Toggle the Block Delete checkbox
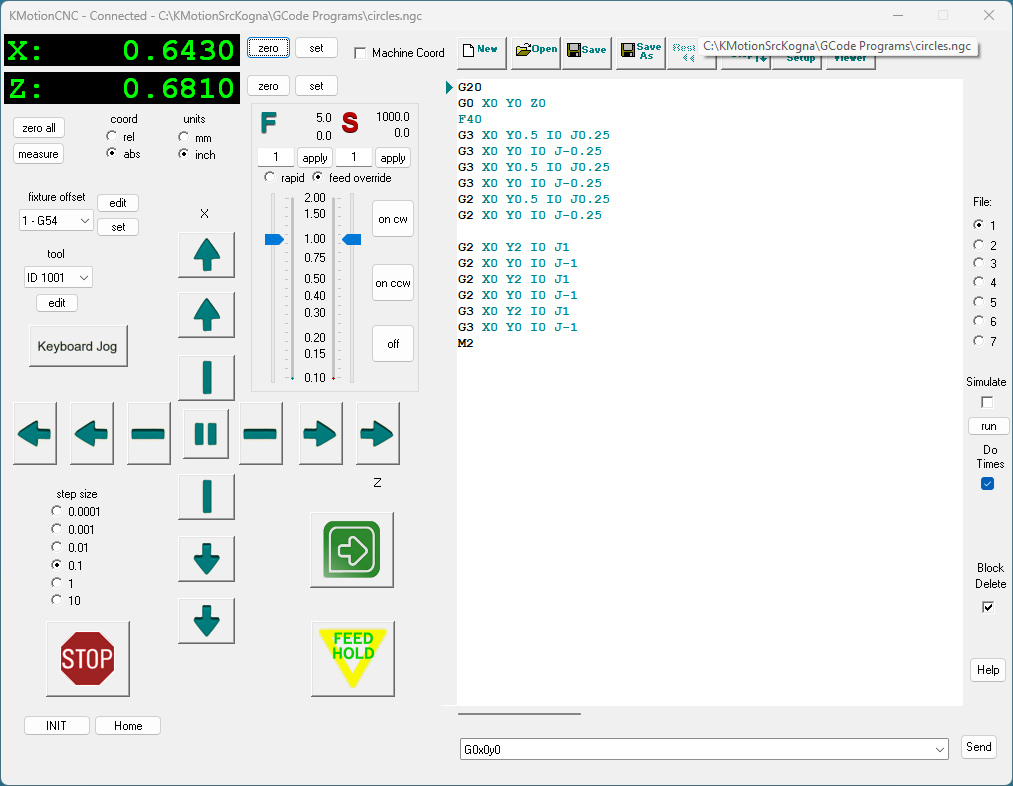The image size is (1013, 786). (988, 607)
